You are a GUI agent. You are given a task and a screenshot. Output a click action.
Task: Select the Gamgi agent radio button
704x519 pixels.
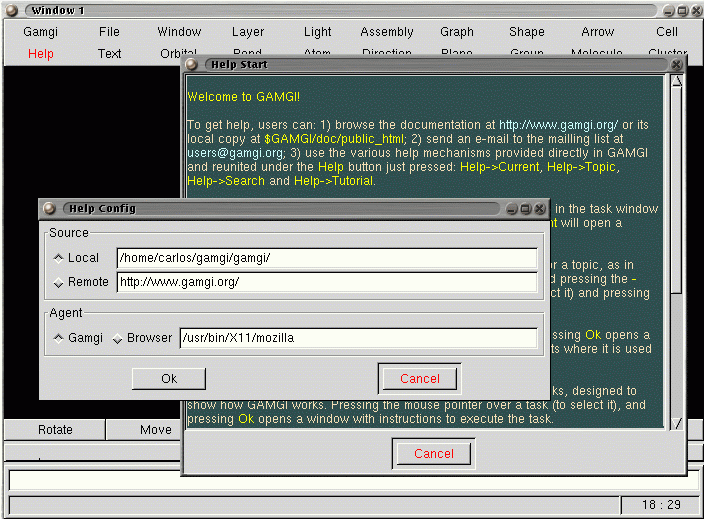tap(58, 338)
